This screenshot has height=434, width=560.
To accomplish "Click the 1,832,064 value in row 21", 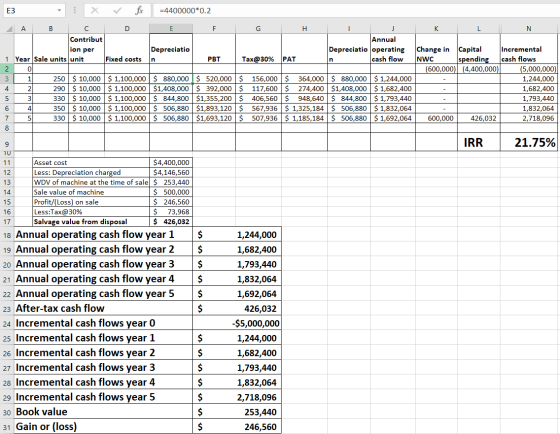I will point(237,279).
